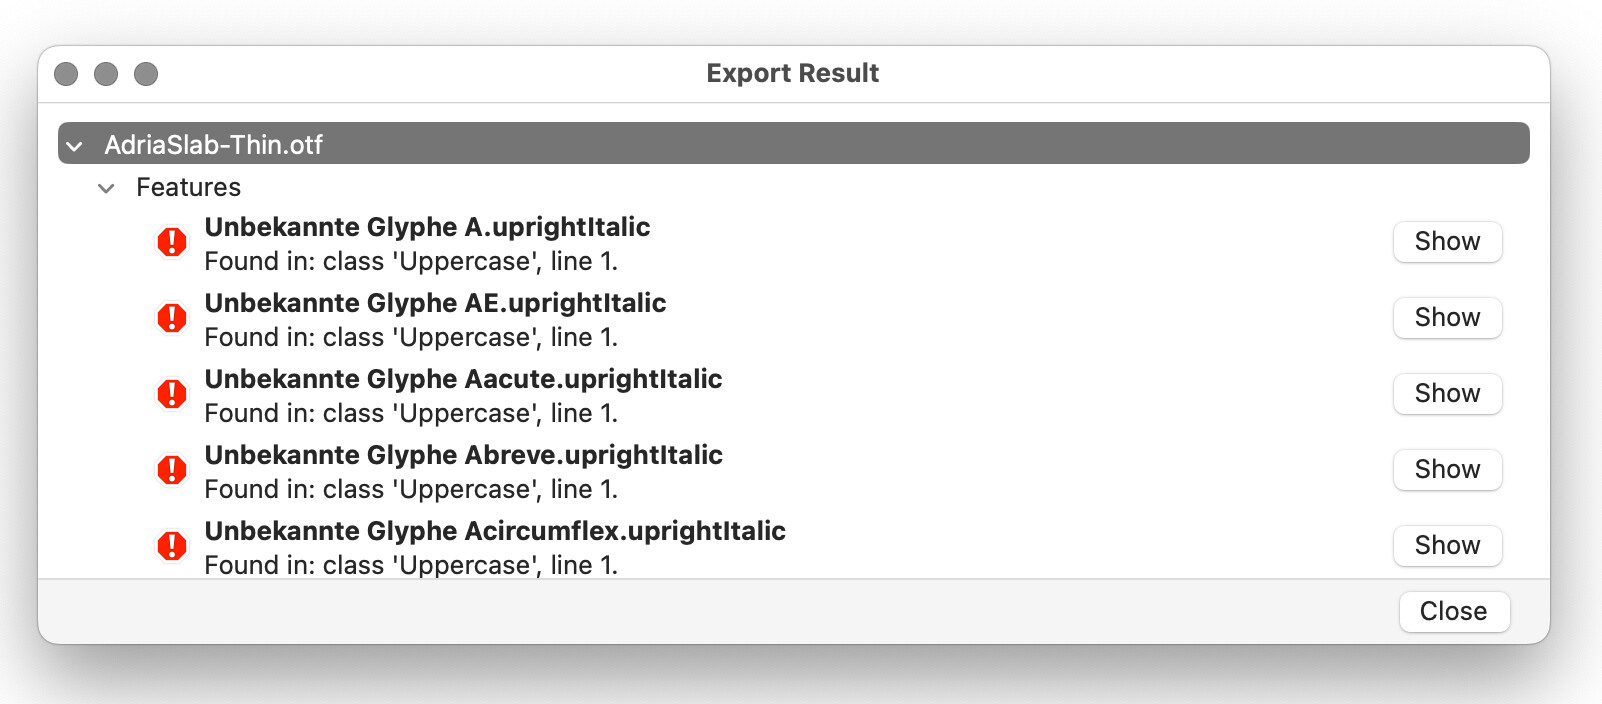
Task: Click error icon beside AE.uprightItalic entry
Action: pyautogui.click(x=172, y=318)
